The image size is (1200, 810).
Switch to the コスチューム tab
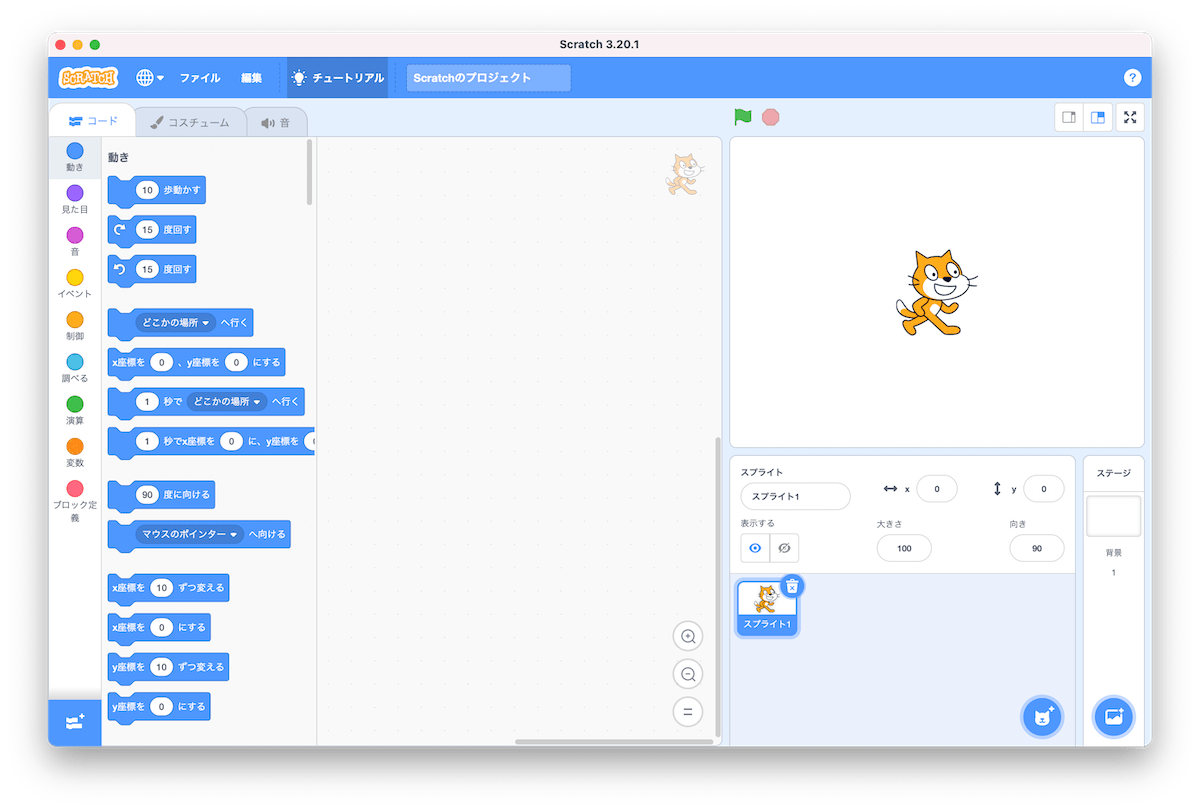(190, 122)
